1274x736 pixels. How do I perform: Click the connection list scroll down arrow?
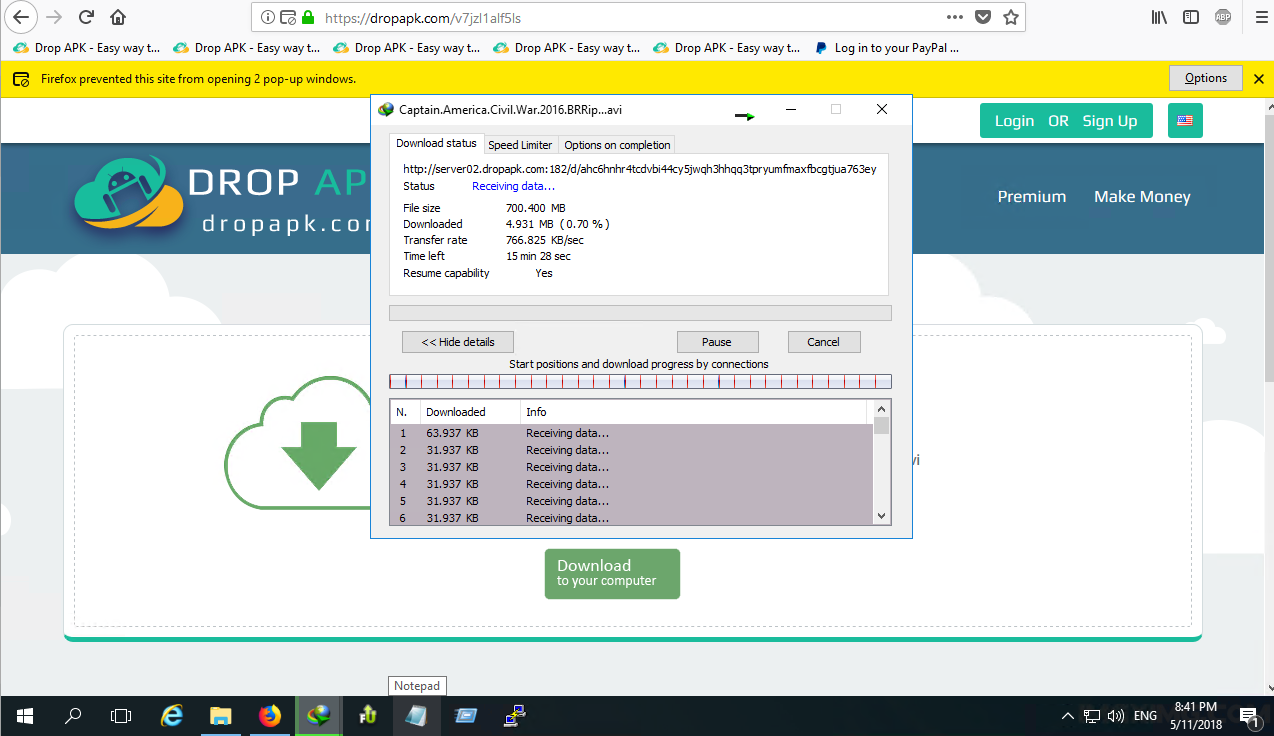click(882, 516)
